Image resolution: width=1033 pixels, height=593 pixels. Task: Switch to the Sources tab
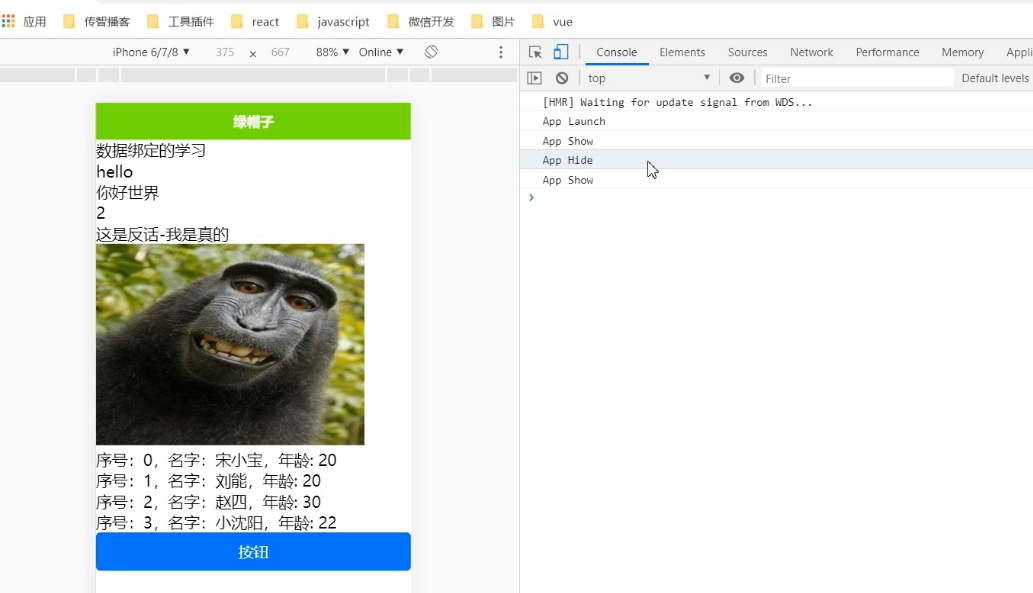pyautogui.click(x=747, y=52)
